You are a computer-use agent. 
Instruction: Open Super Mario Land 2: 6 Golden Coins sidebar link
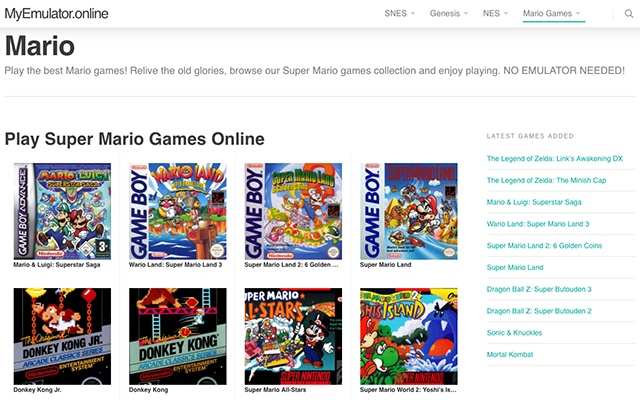(544, 245)
